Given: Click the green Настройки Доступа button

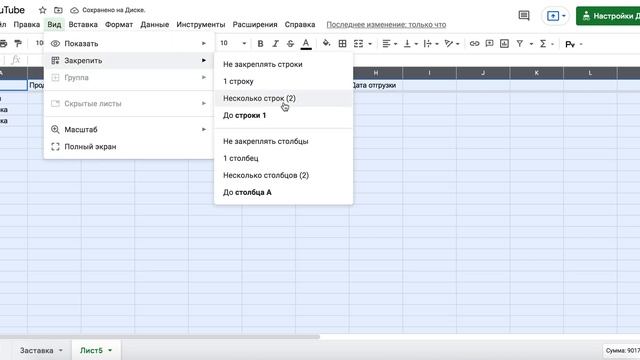Looking at the screenshot, I should 608,16.
